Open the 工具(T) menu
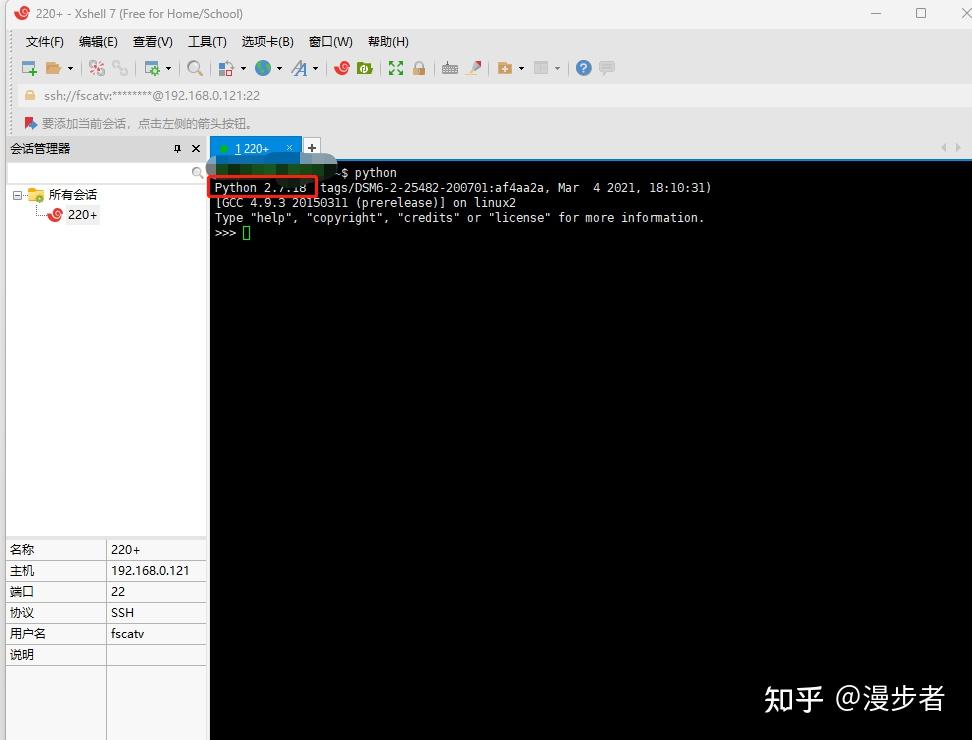Image resolution: width=972 pixels, height=740 pixels. pyautogui.click(x=207, y=42)
